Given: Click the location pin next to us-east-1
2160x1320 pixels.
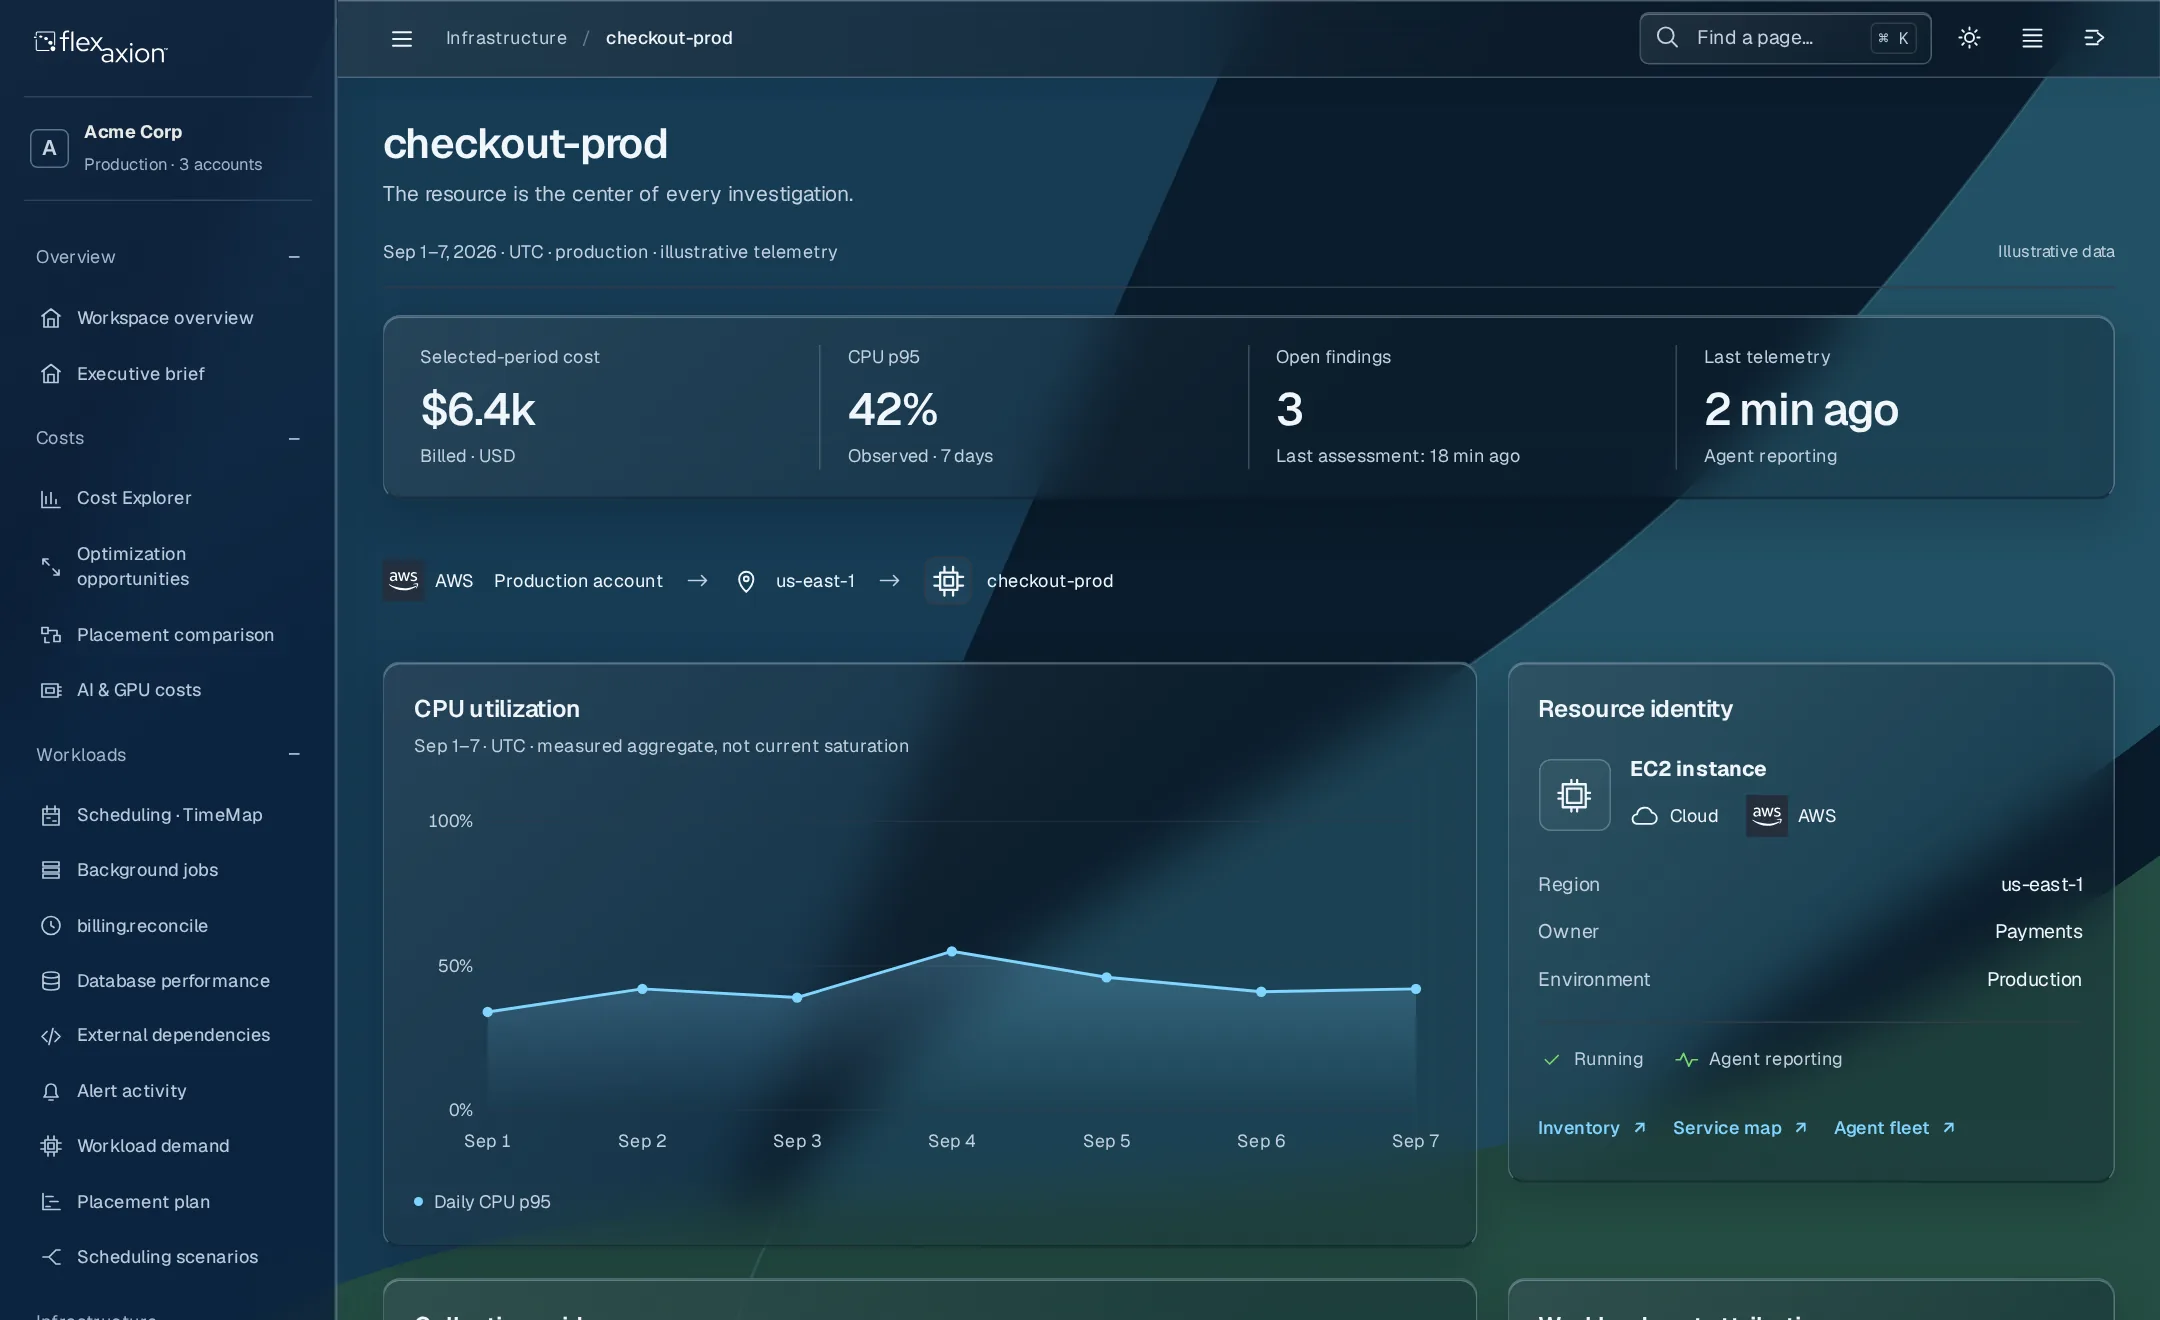Looking at the screenshot, I should click(746, 581).
